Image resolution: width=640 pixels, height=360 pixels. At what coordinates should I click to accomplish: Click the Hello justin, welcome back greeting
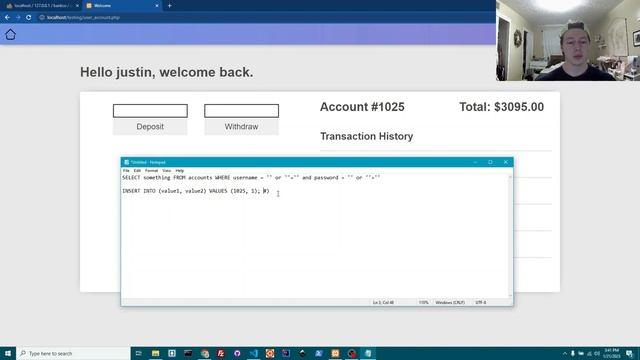[167, 72]
